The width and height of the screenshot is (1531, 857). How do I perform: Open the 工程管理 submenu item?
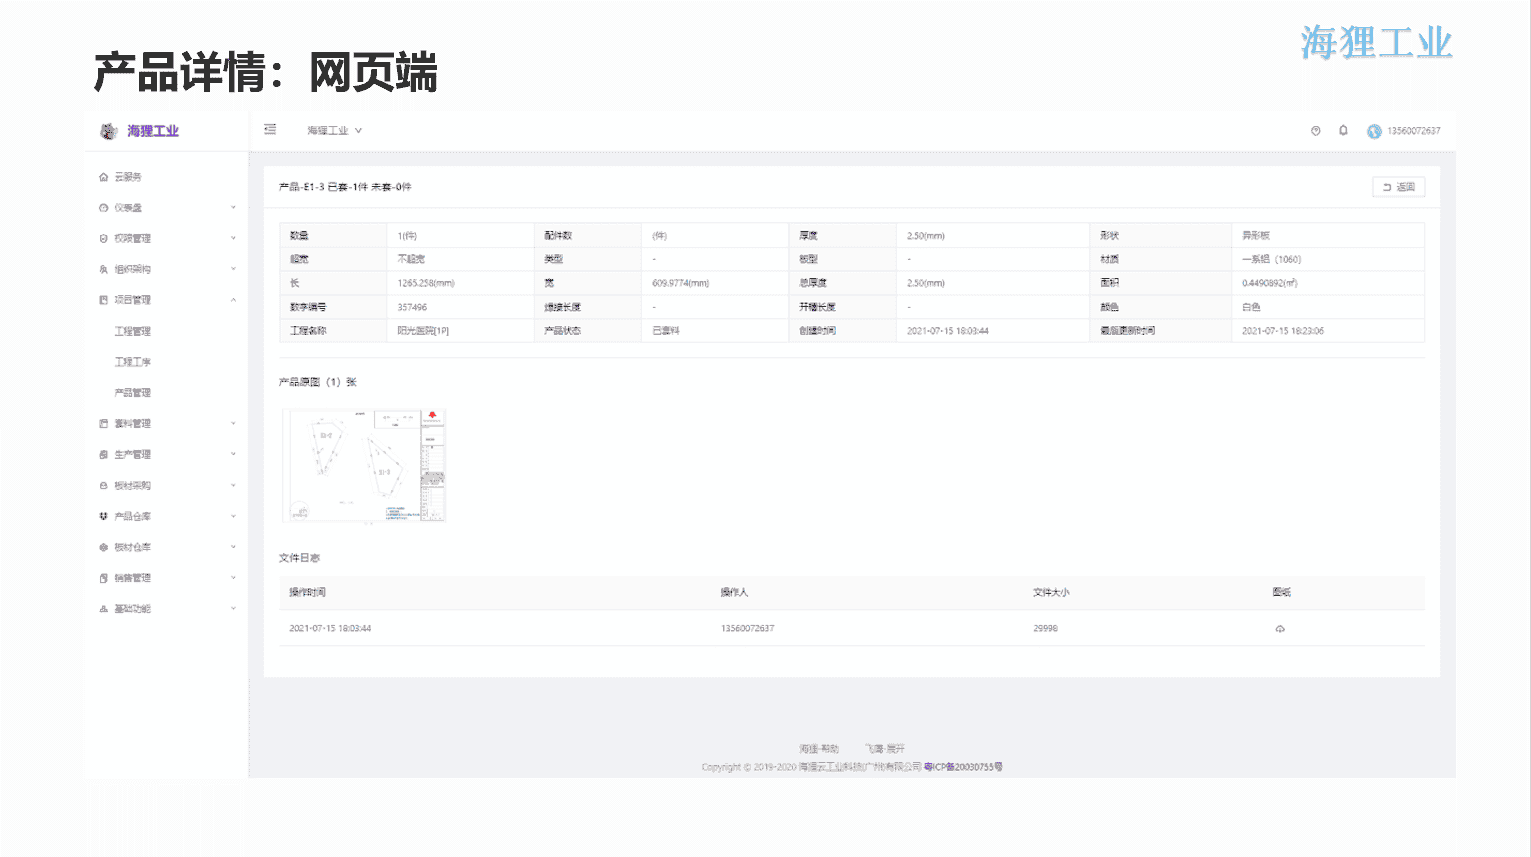(x=132, y=331)
